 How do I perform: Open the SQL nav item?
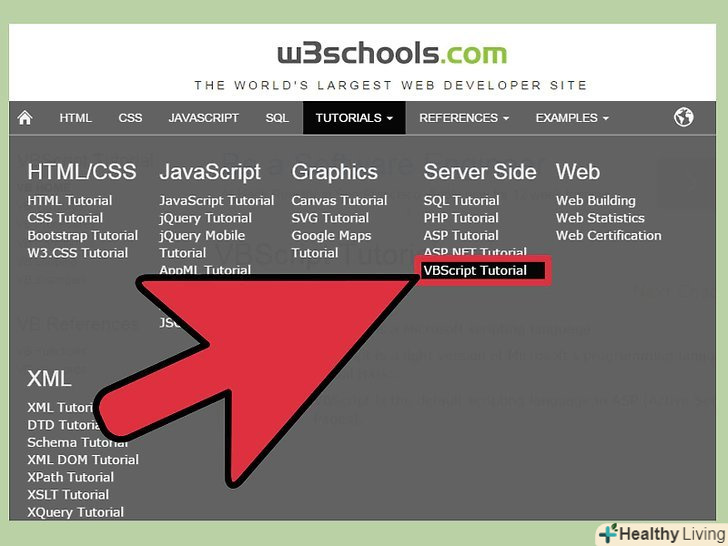click(x=277, y=118)
